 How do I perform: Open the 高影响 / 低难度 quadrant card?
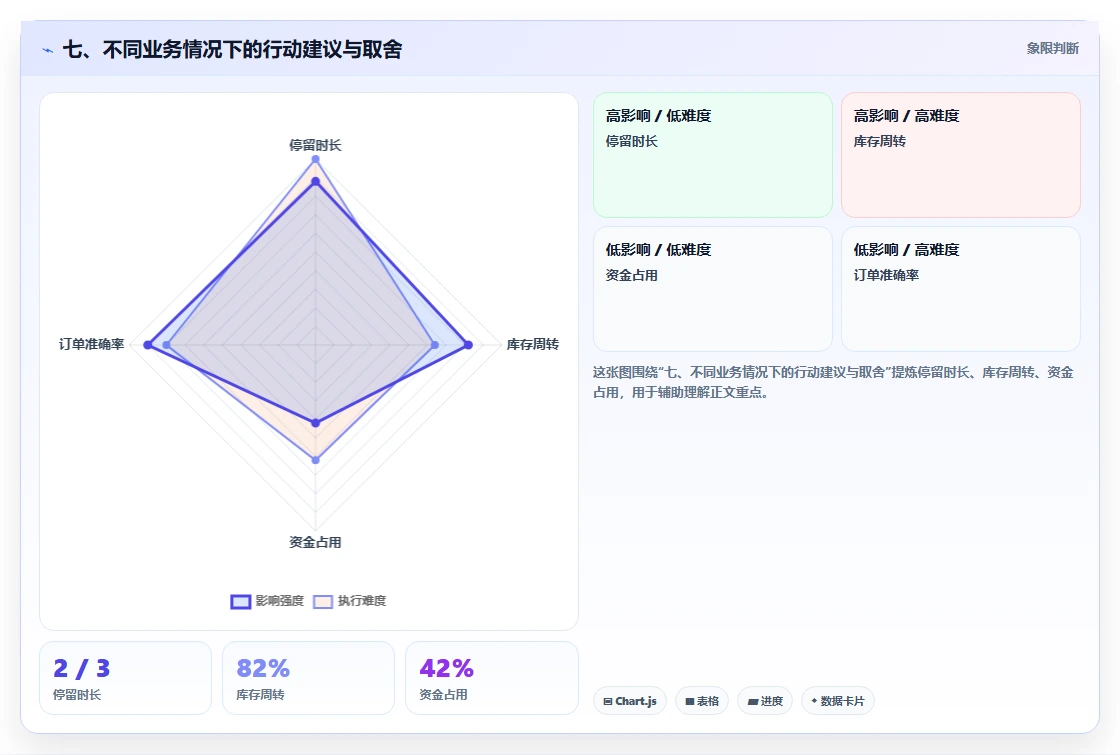point(713,155)
